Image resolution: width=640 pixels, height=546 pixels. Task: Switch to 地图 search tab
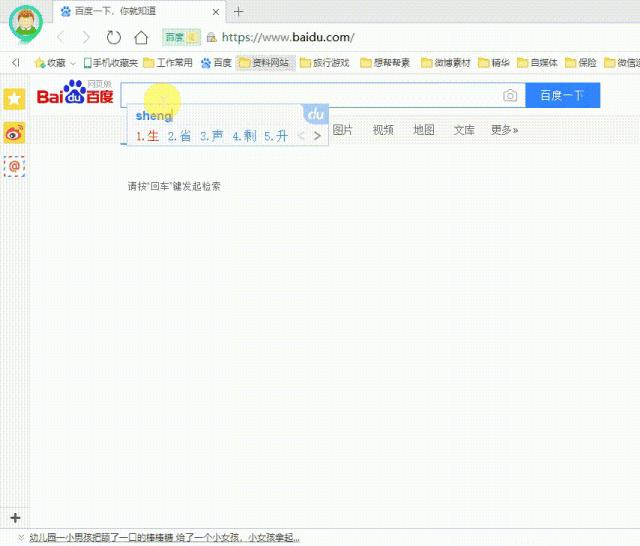pyautogui.click(x=424, y=130)
